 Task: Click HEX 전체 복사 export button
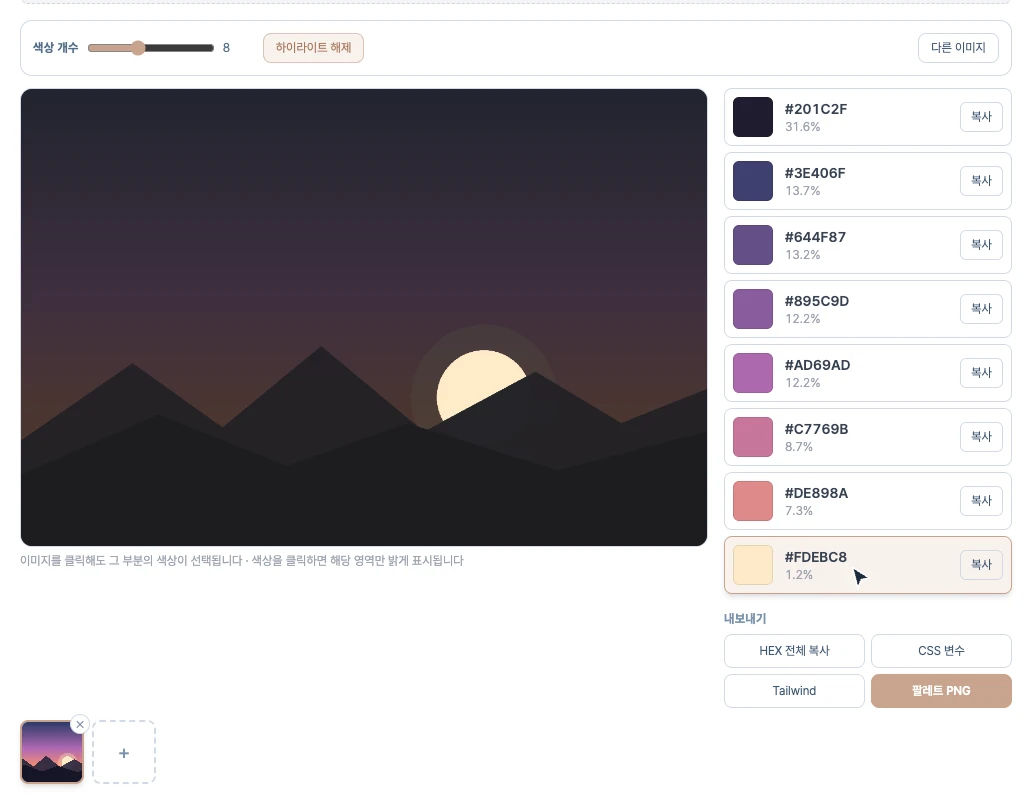[794, 651]
